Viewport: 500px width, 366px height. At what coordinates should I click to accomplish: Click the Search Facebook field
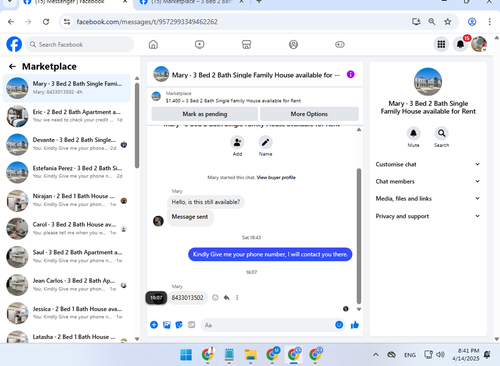click(x=80, y=44)
